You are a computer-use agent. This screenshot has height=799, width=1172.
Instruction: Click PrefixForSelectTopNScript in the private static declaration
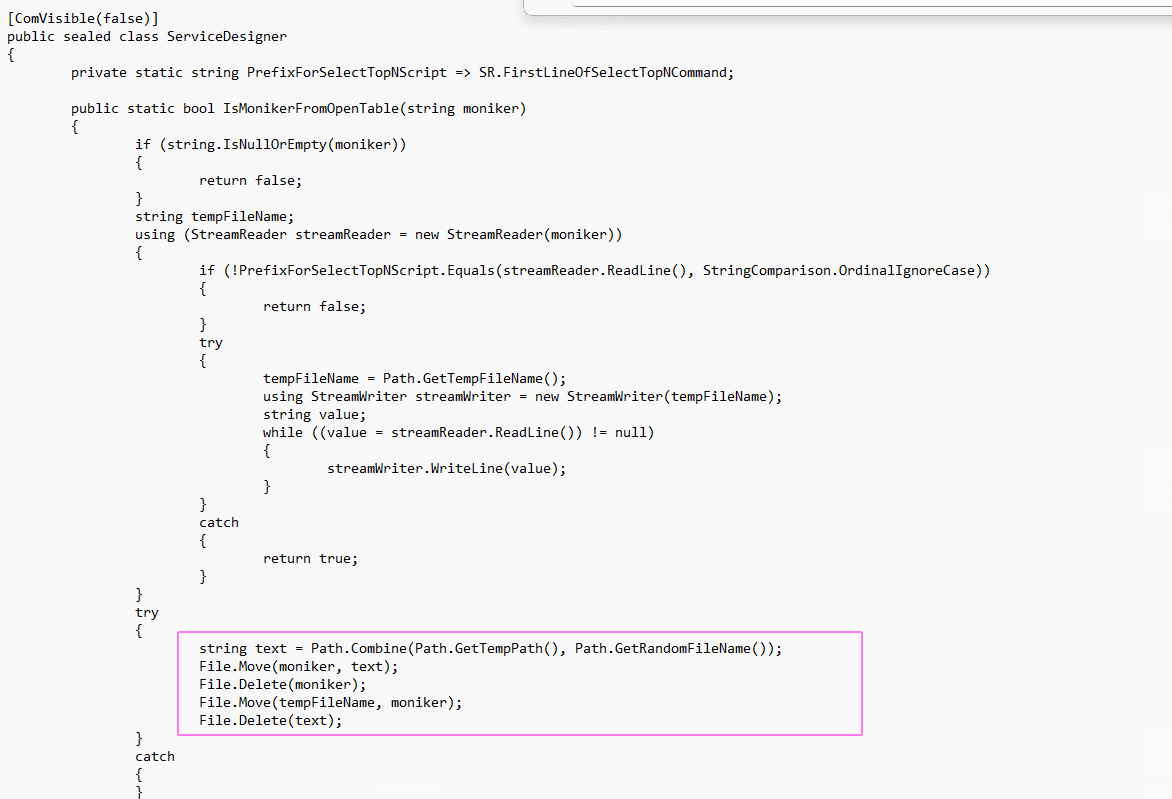coord(347,73)
